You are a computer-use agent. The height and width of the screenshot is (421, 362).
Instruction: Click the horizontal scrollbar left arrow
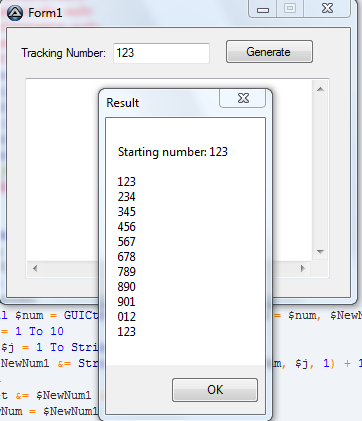click(x=35, y=268)
